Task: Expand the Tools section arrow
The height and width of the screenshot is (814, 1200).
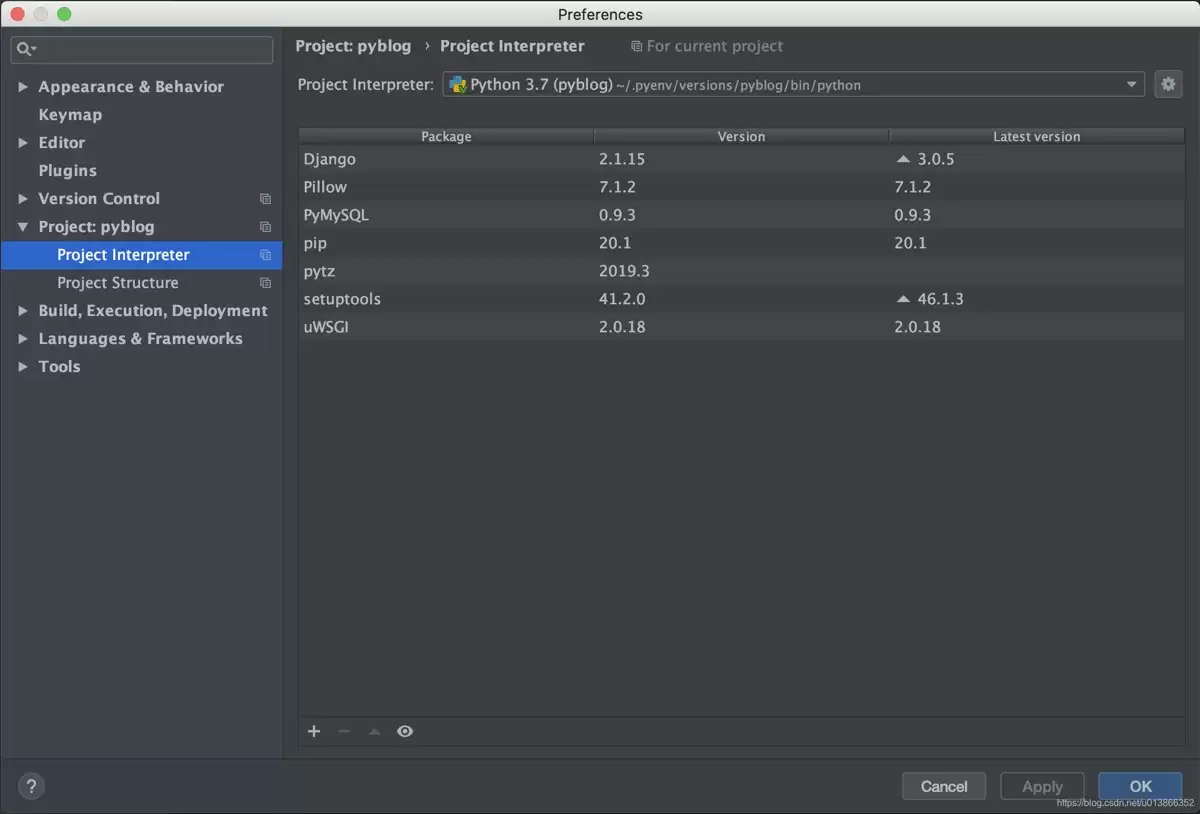Action: [x=23, y=367]
